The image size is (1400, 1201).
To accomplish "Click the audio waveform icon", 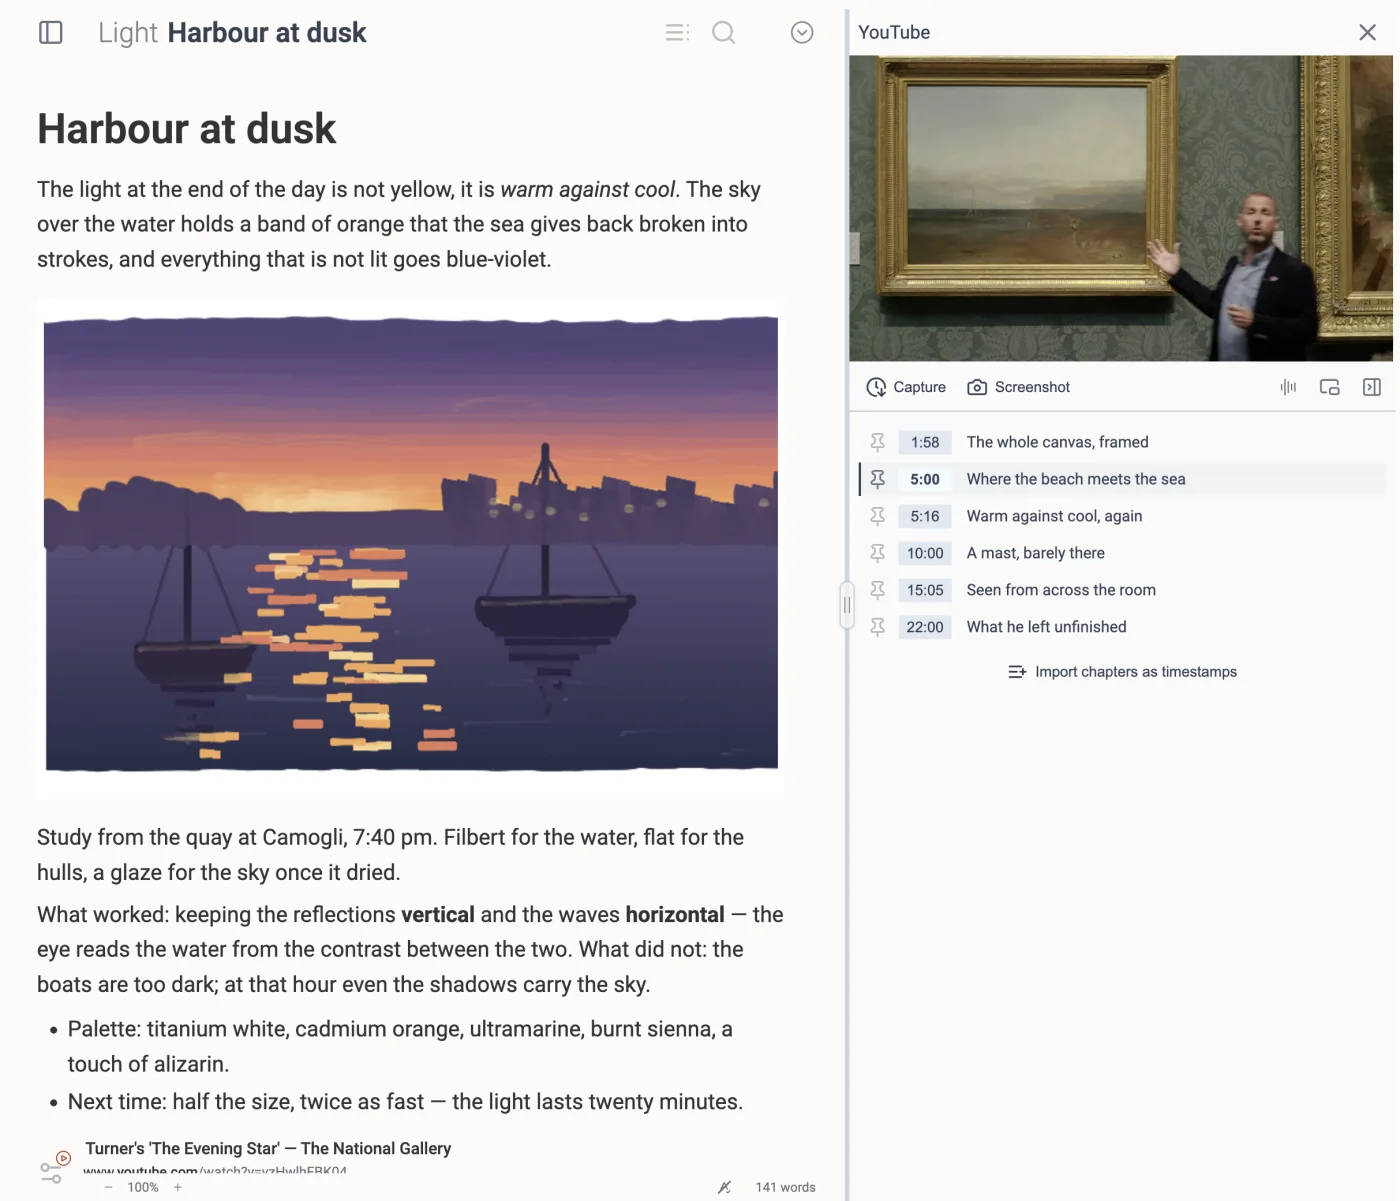I will [1288, 387].
